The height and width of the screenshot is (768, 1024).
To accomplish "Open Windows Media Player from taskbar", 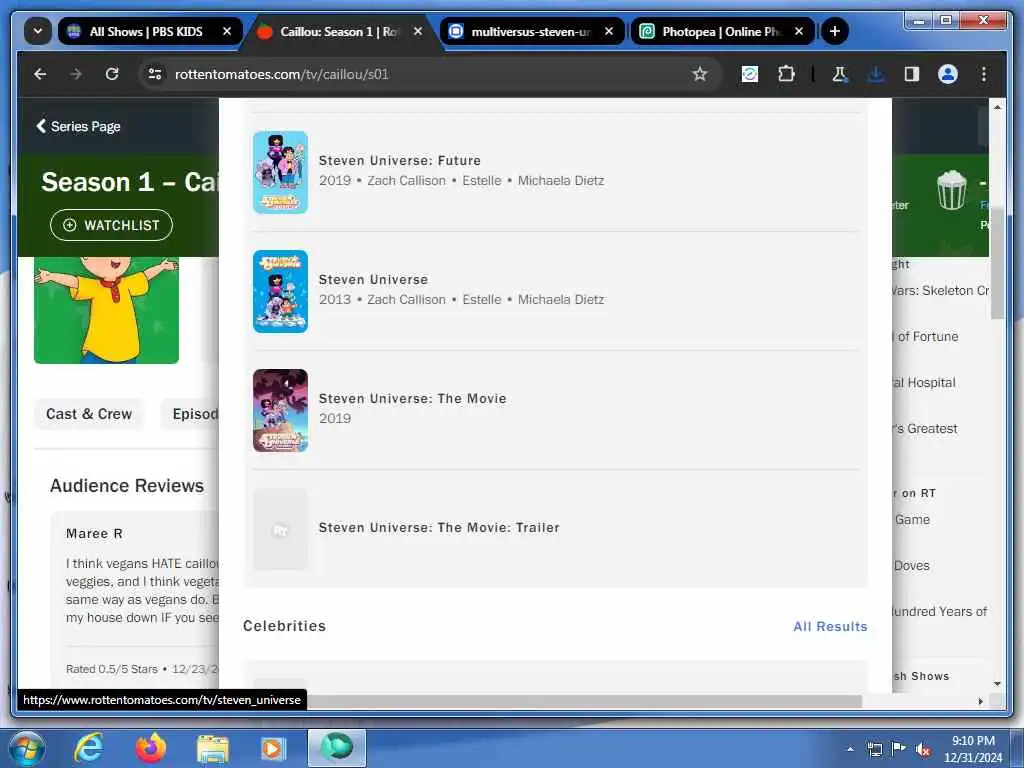I will [x=273, y=748].
